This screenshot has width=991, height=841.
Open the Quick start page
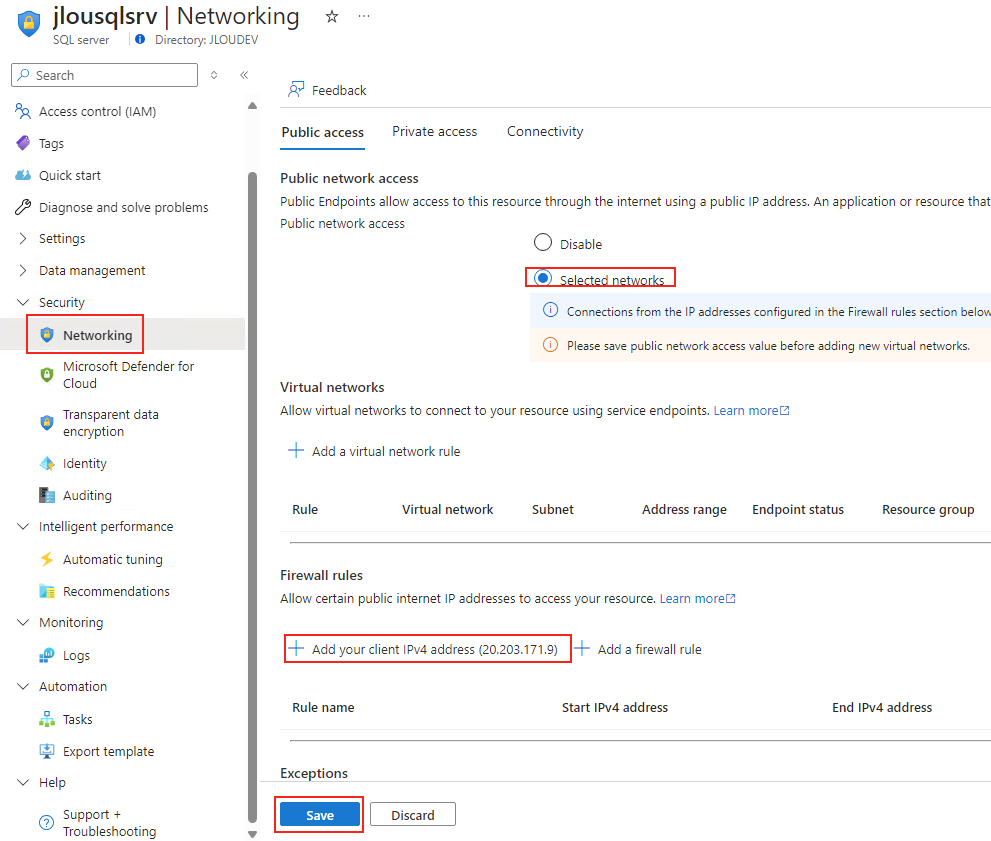pyautogui.click(x=70, y=175)
